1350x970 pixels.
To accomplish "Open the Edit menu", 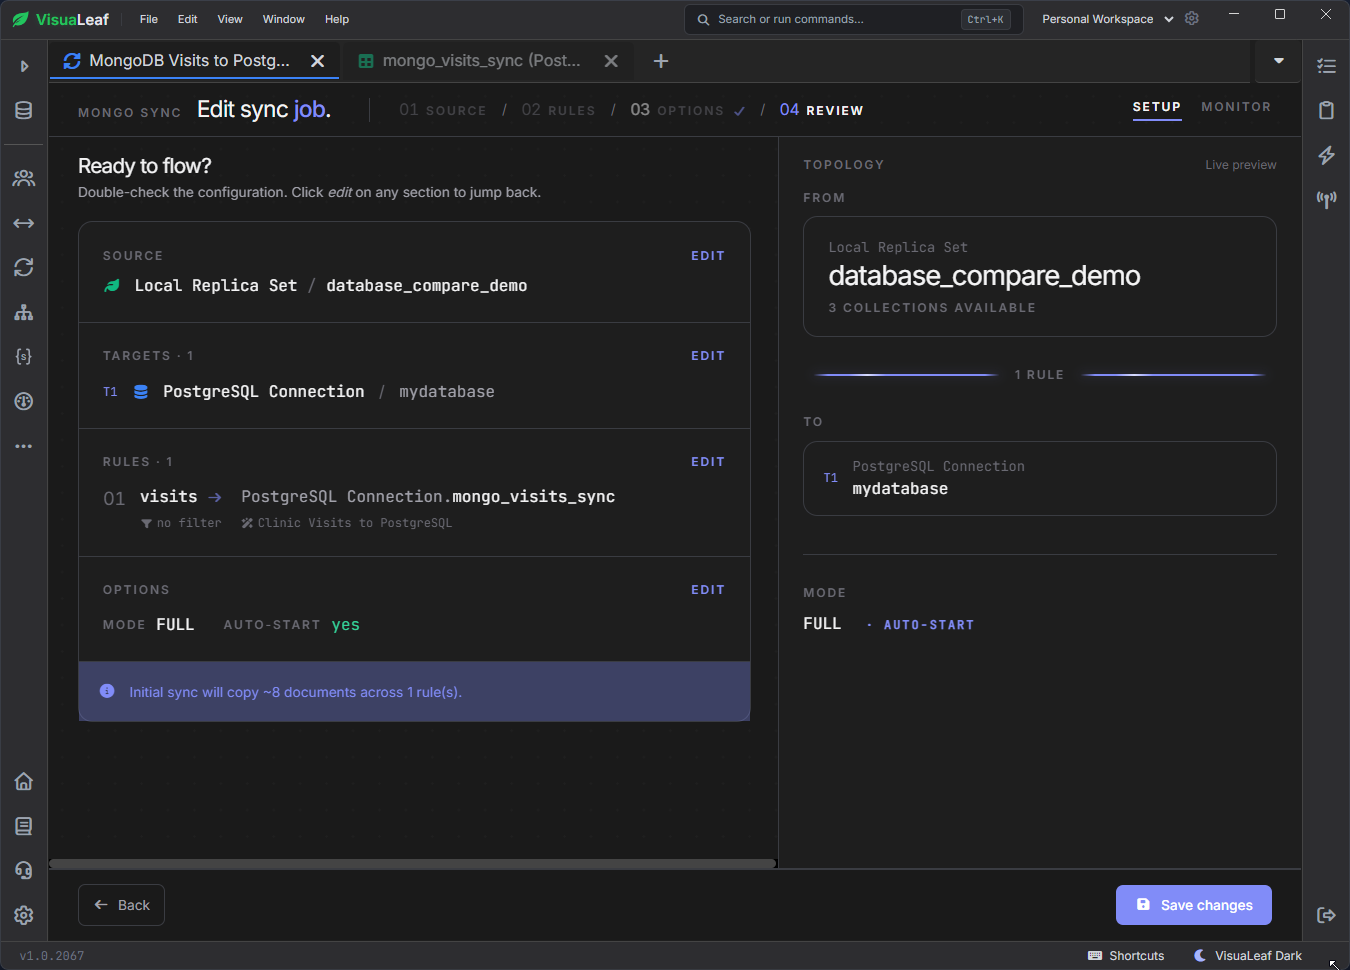I will click(x=188, y=19).
